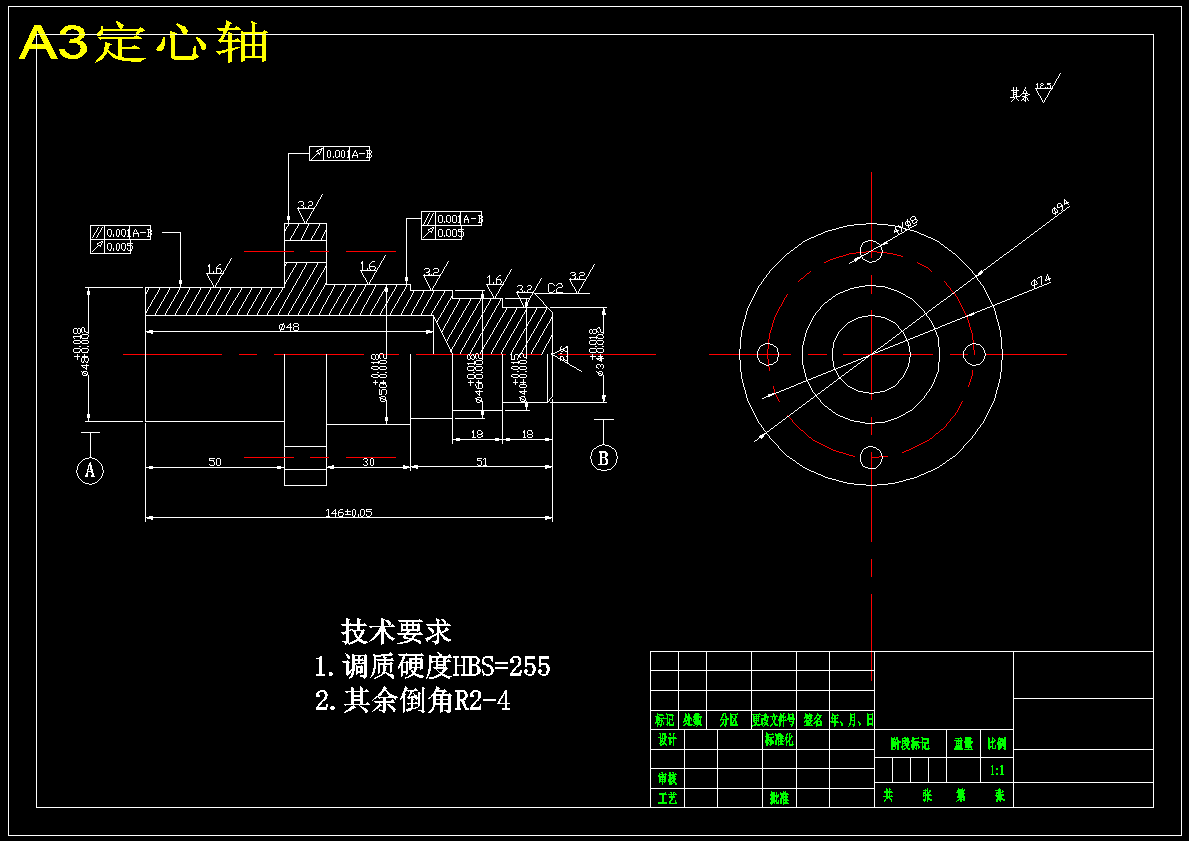Click the '阶段标记' title block cell
Screen dimensions: 1189x841
[x=910, y=745]
